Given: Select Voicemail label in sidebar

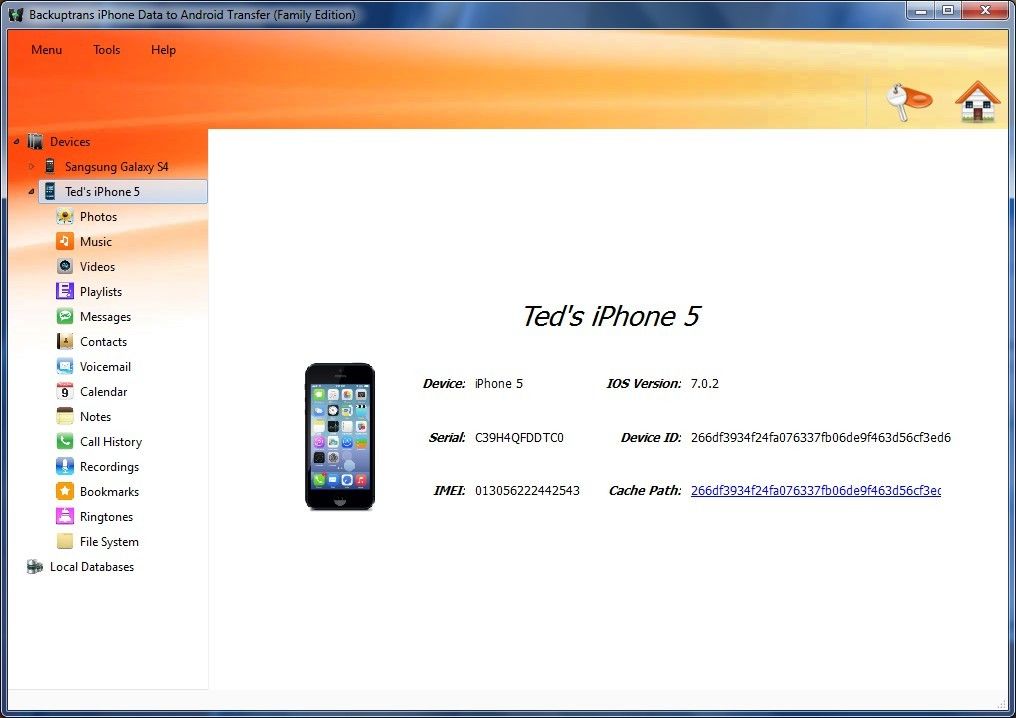Looking at the screenshot, I should (106, 367).
